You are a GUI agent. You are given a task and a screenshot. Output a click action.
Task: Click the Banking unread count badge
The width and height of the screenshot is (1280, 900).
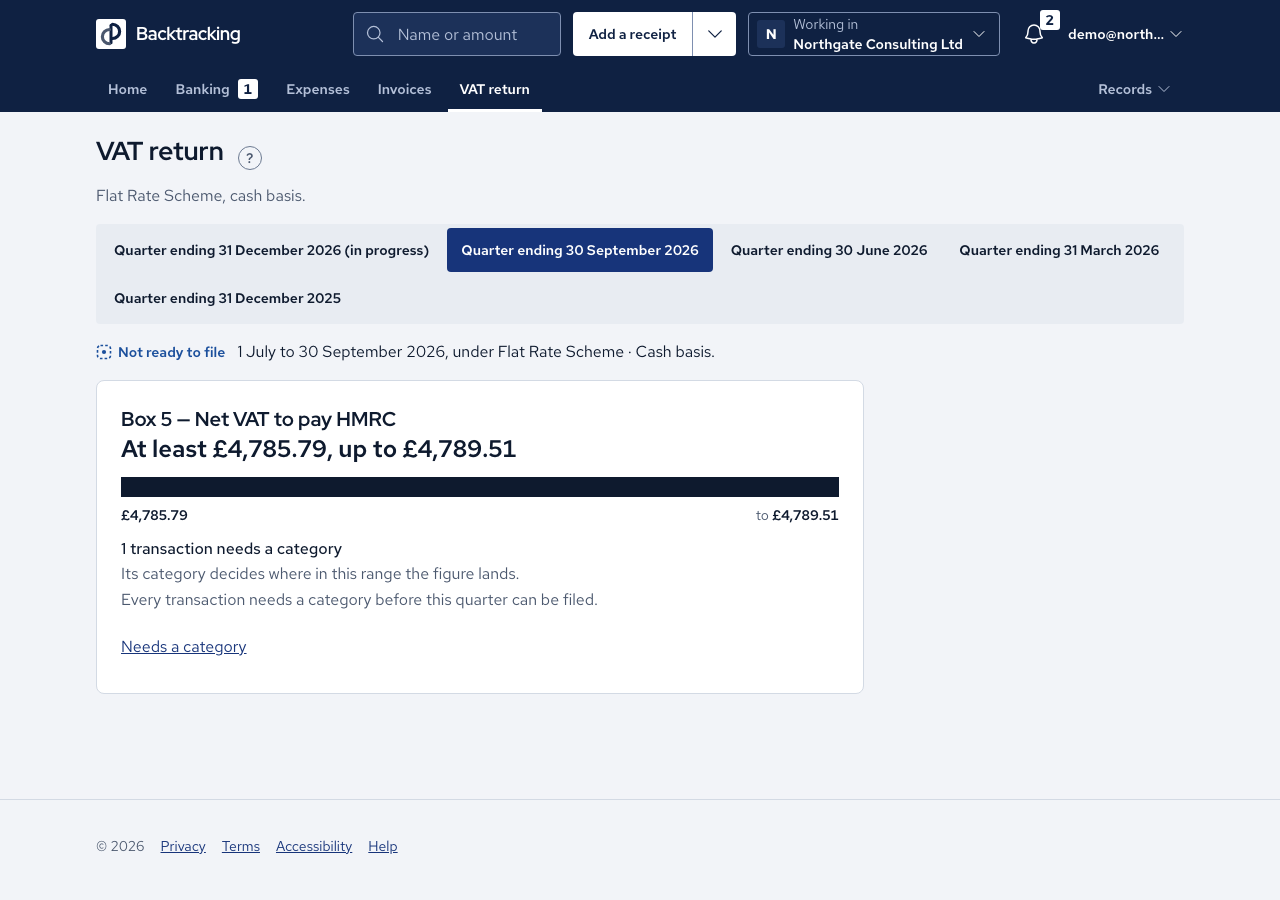248,89
